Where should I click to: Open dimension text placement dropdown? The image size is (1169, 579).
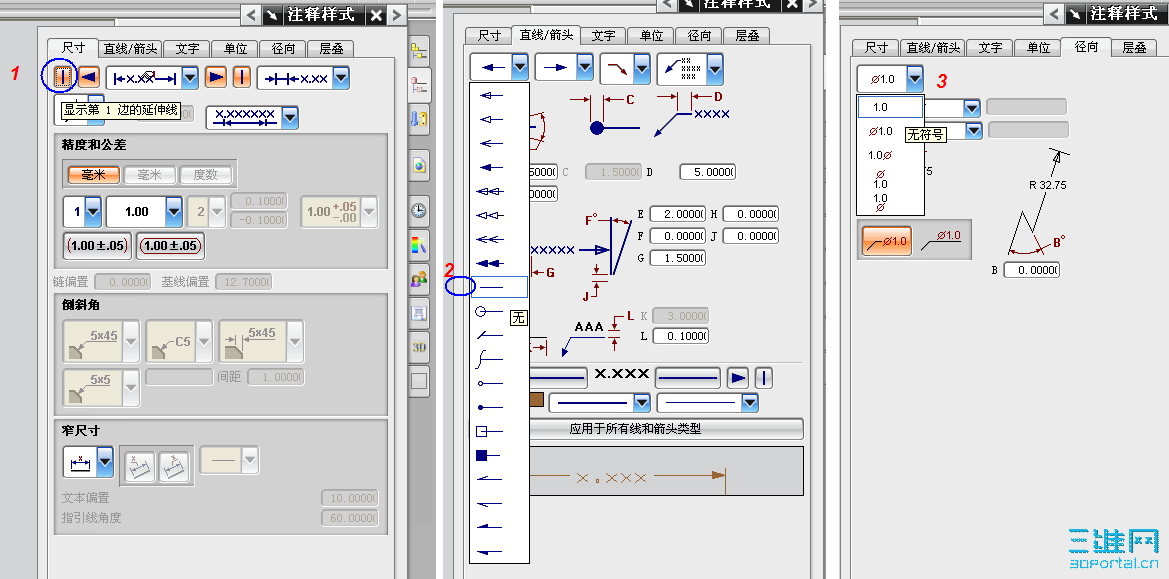tap(190, 77)
